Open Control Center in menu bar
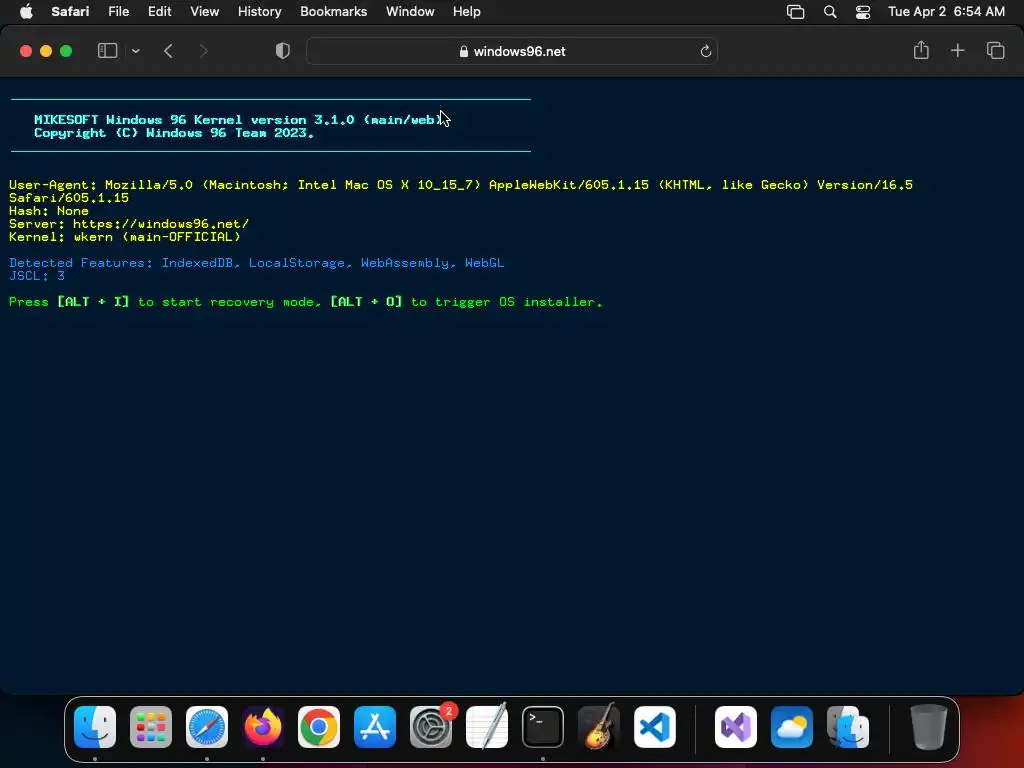This screenshot has height=768, width=1024. pyautogui.click(x=863, y=12)
